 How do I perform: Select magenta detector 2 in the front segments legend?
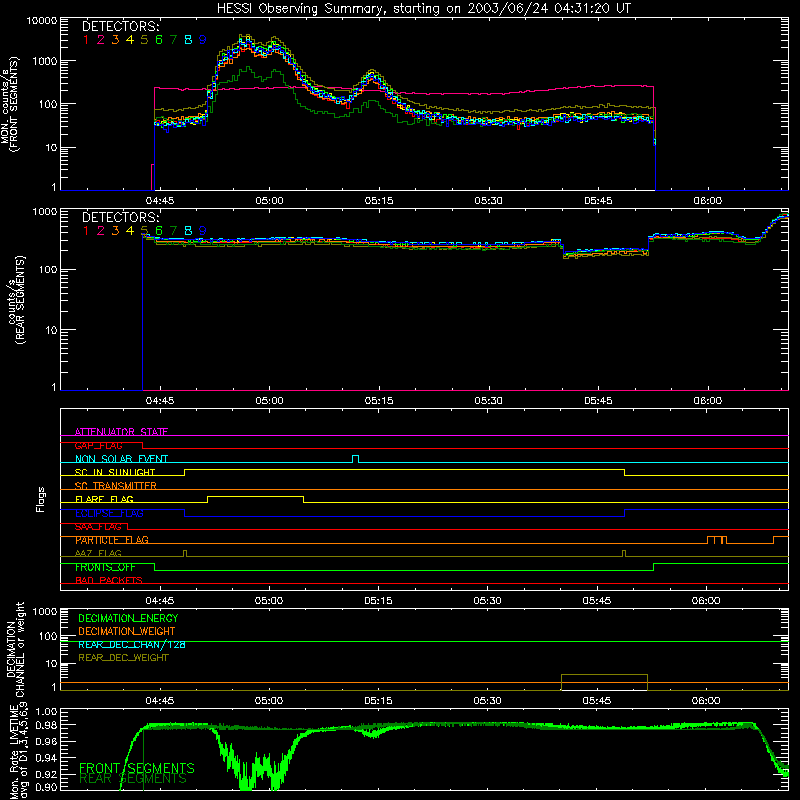click(x=101, y=40)
